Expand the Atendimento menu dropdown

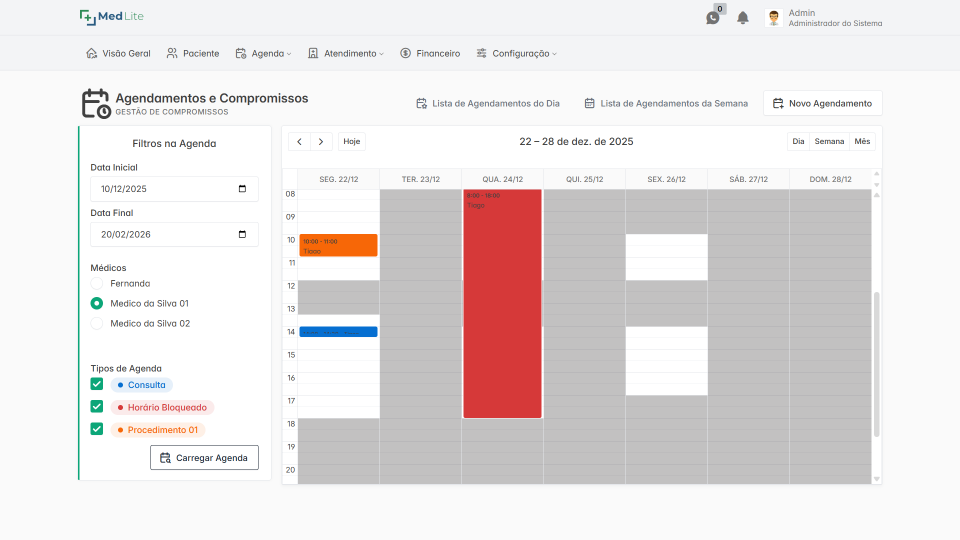tap(346, 53)
